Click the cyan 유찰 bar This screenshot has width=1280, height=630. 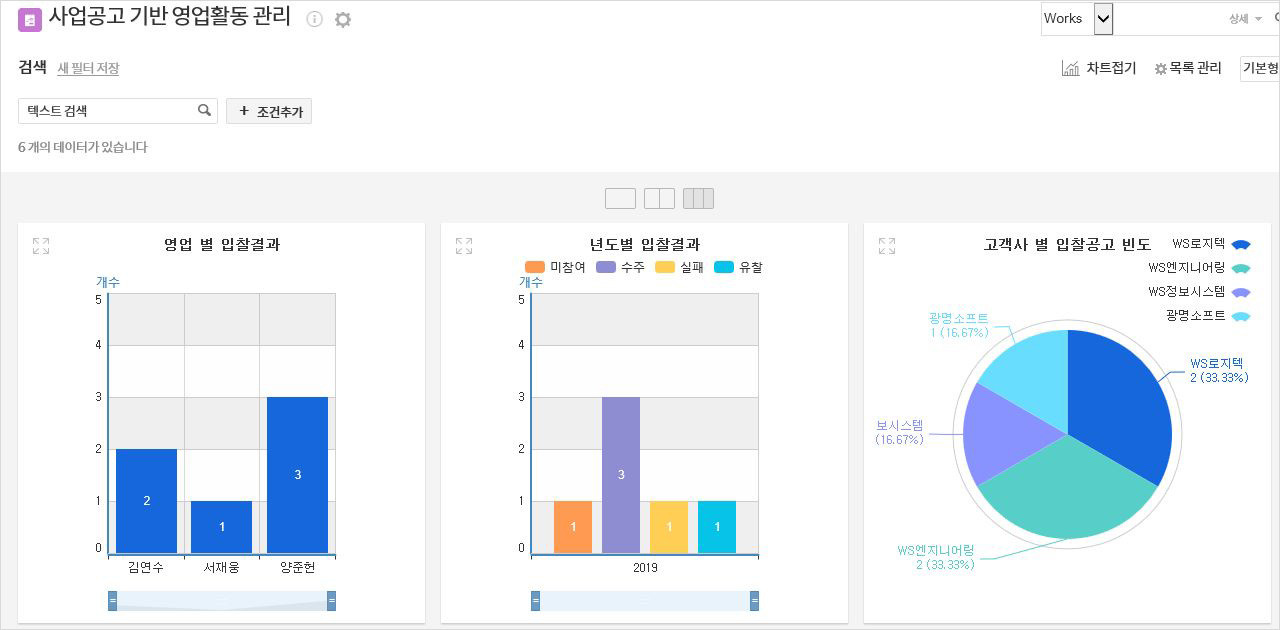pos(717,527)
